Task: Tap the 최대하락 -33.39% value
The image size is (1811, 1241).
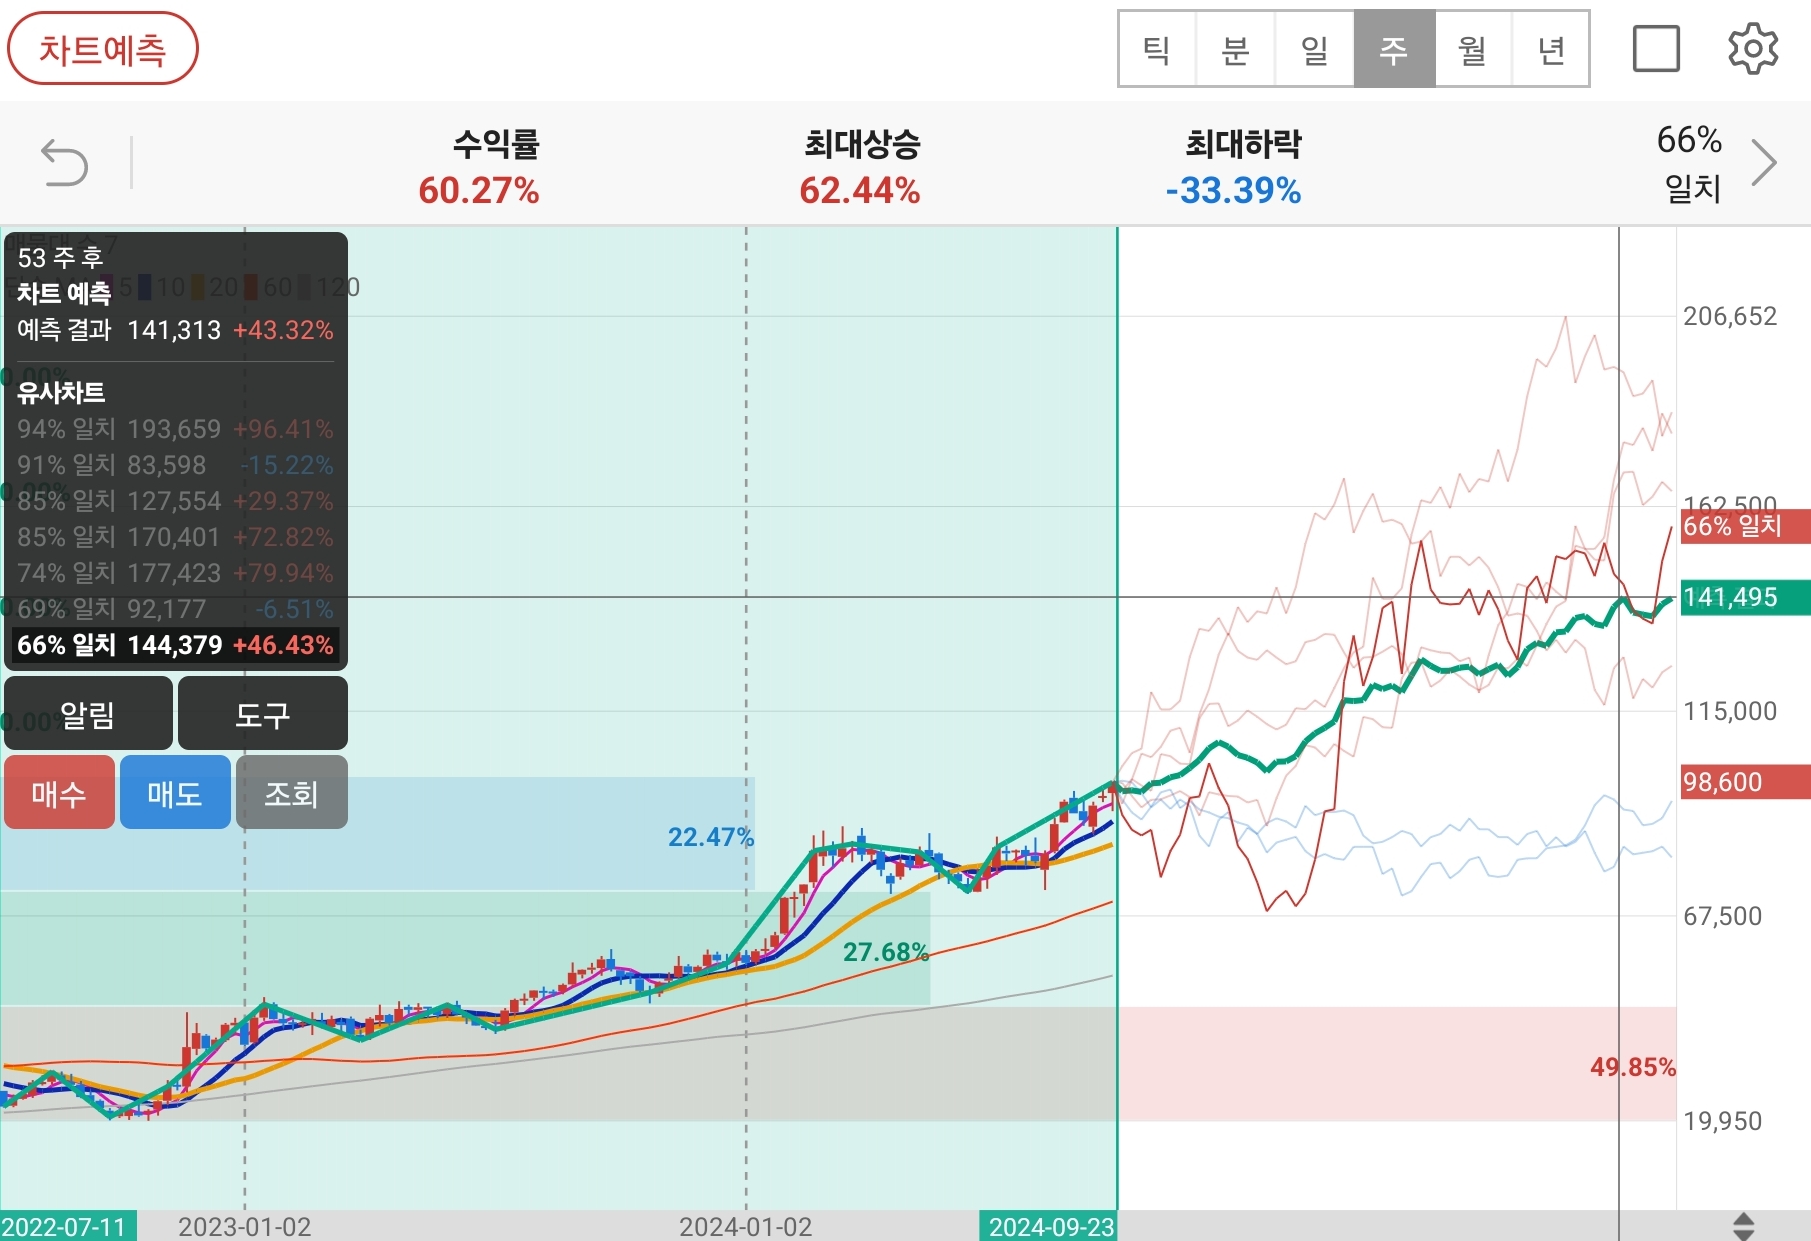Action: 1233,190
